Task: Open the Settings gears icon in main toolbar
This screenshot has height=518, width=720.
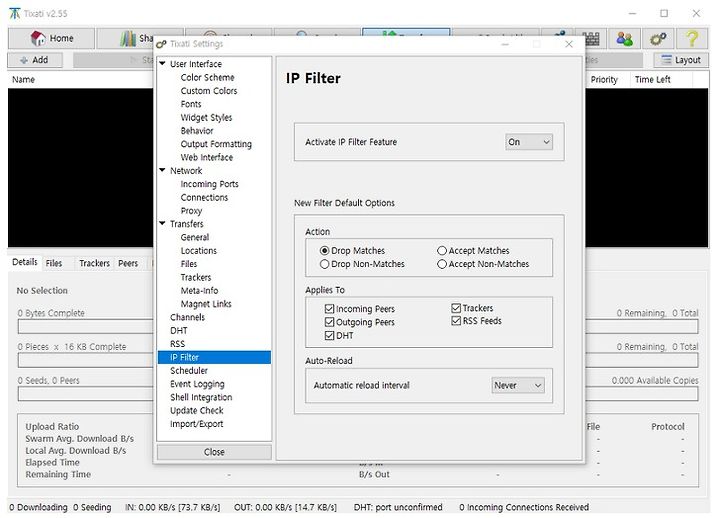Action: click(x=658, y=39)
